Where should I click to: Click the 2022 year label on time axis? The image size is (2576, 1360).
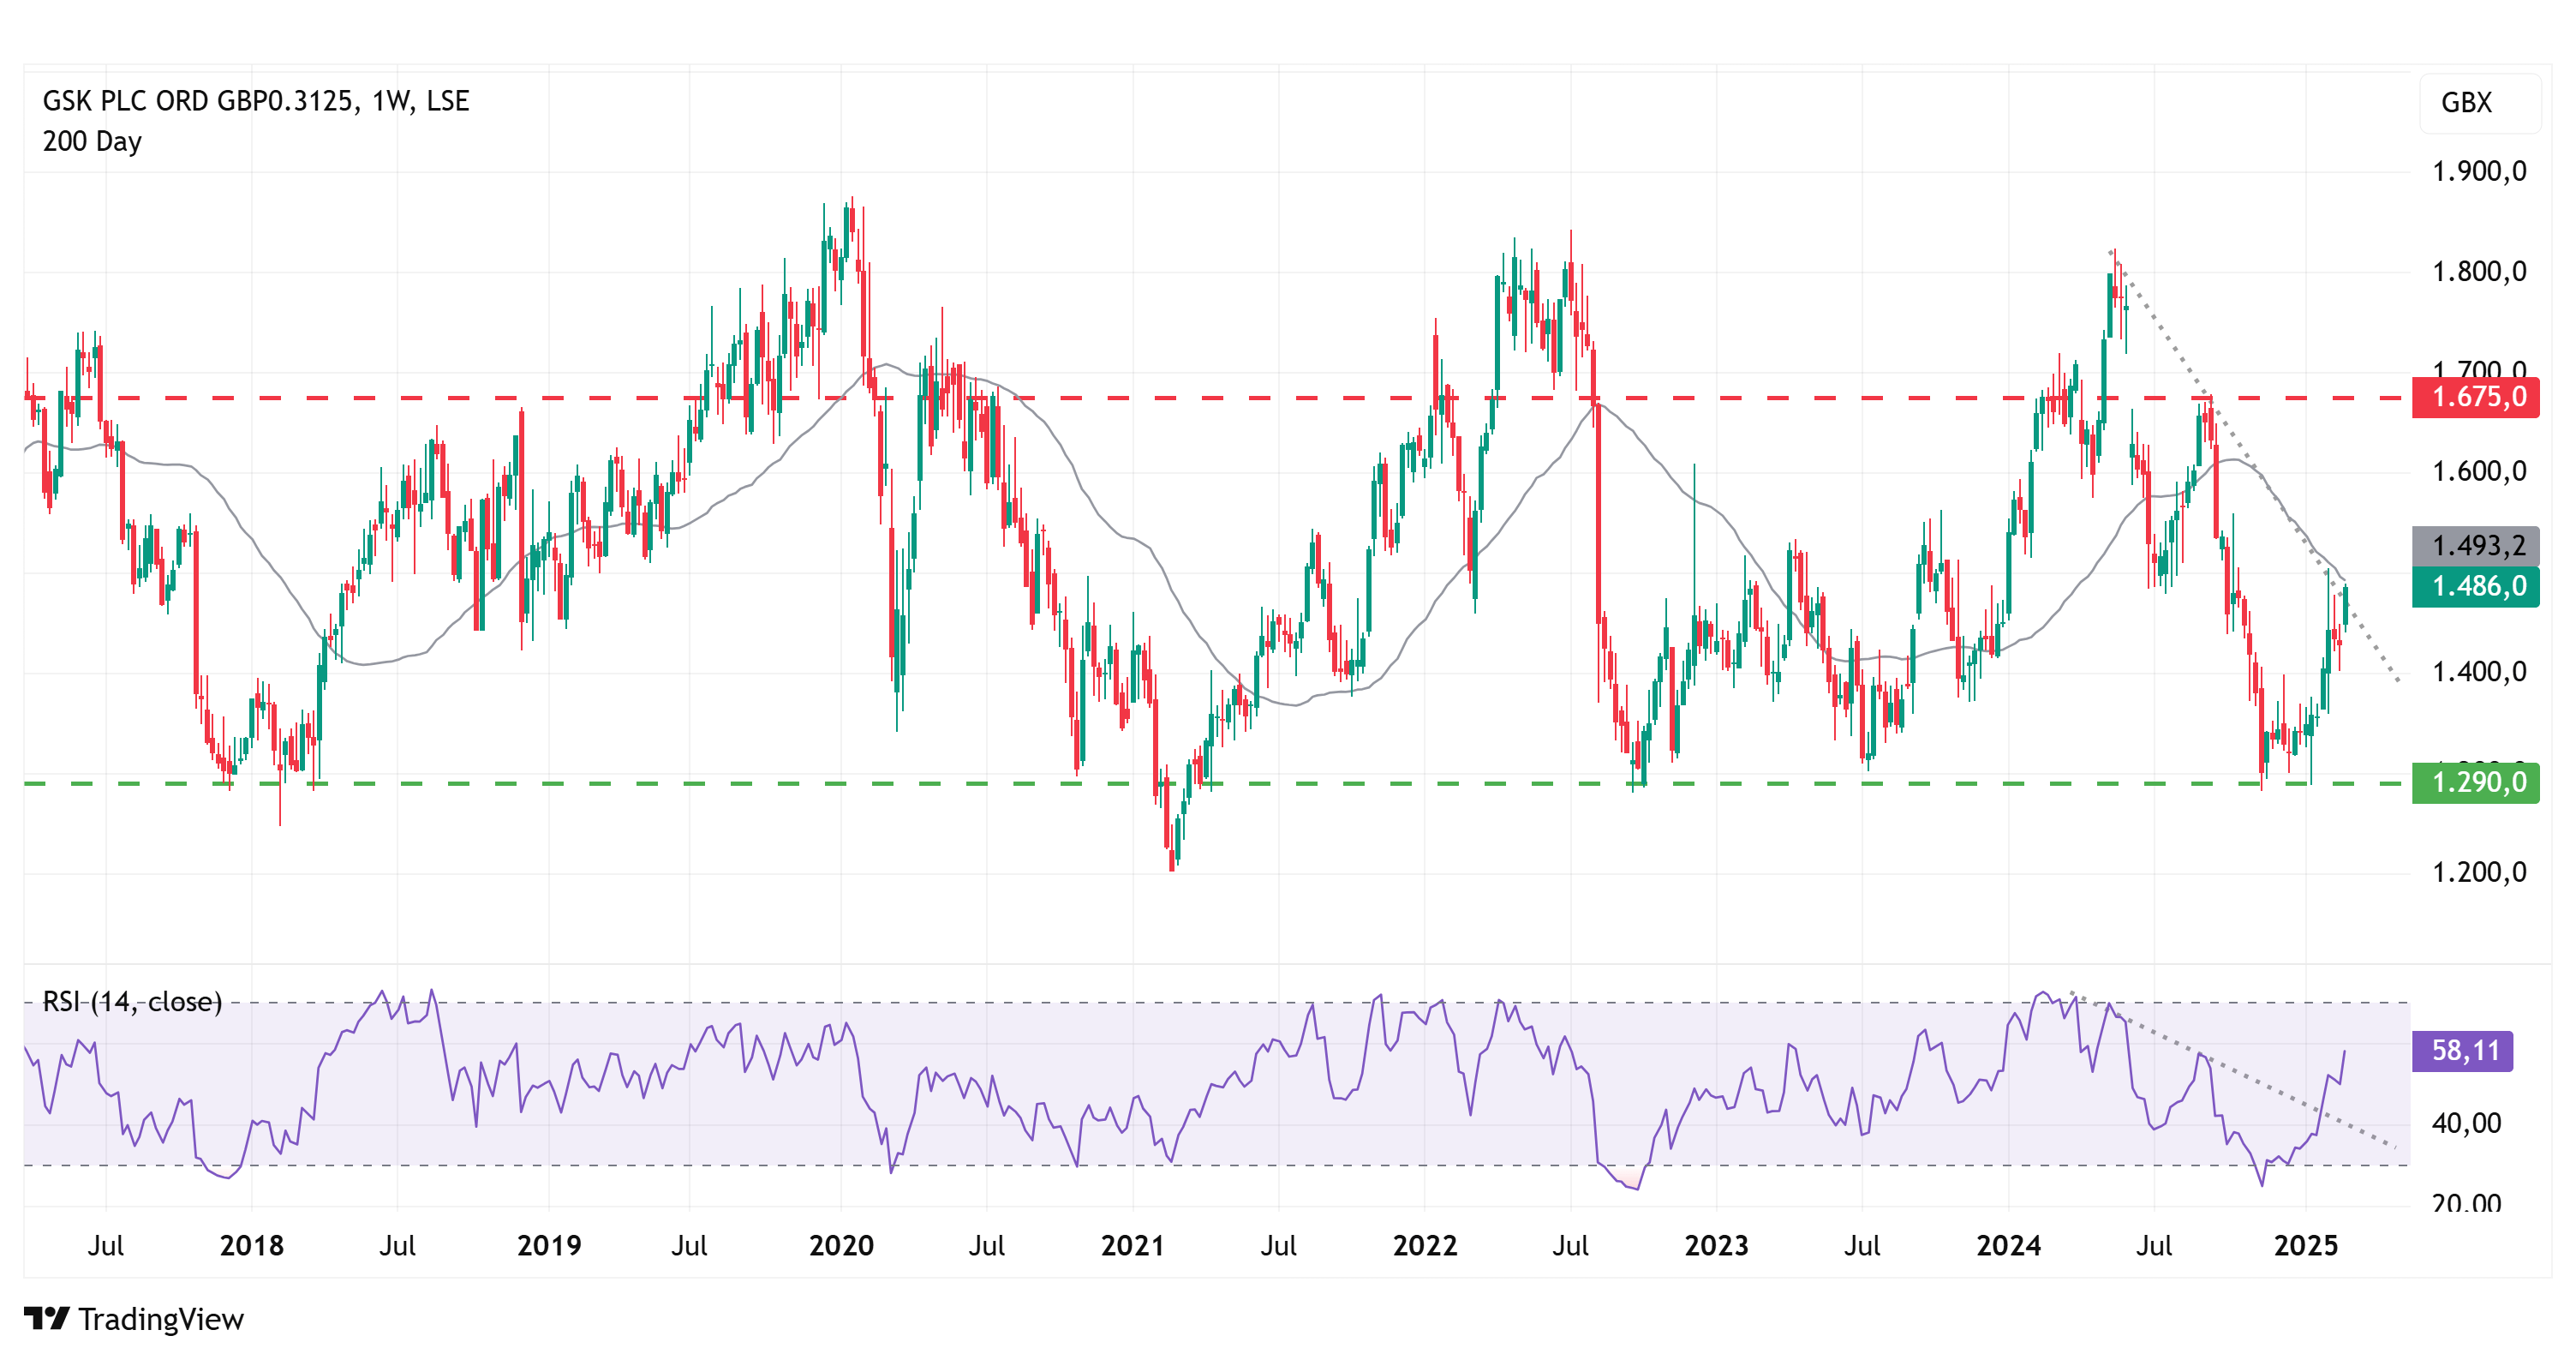point(1425,1245)
